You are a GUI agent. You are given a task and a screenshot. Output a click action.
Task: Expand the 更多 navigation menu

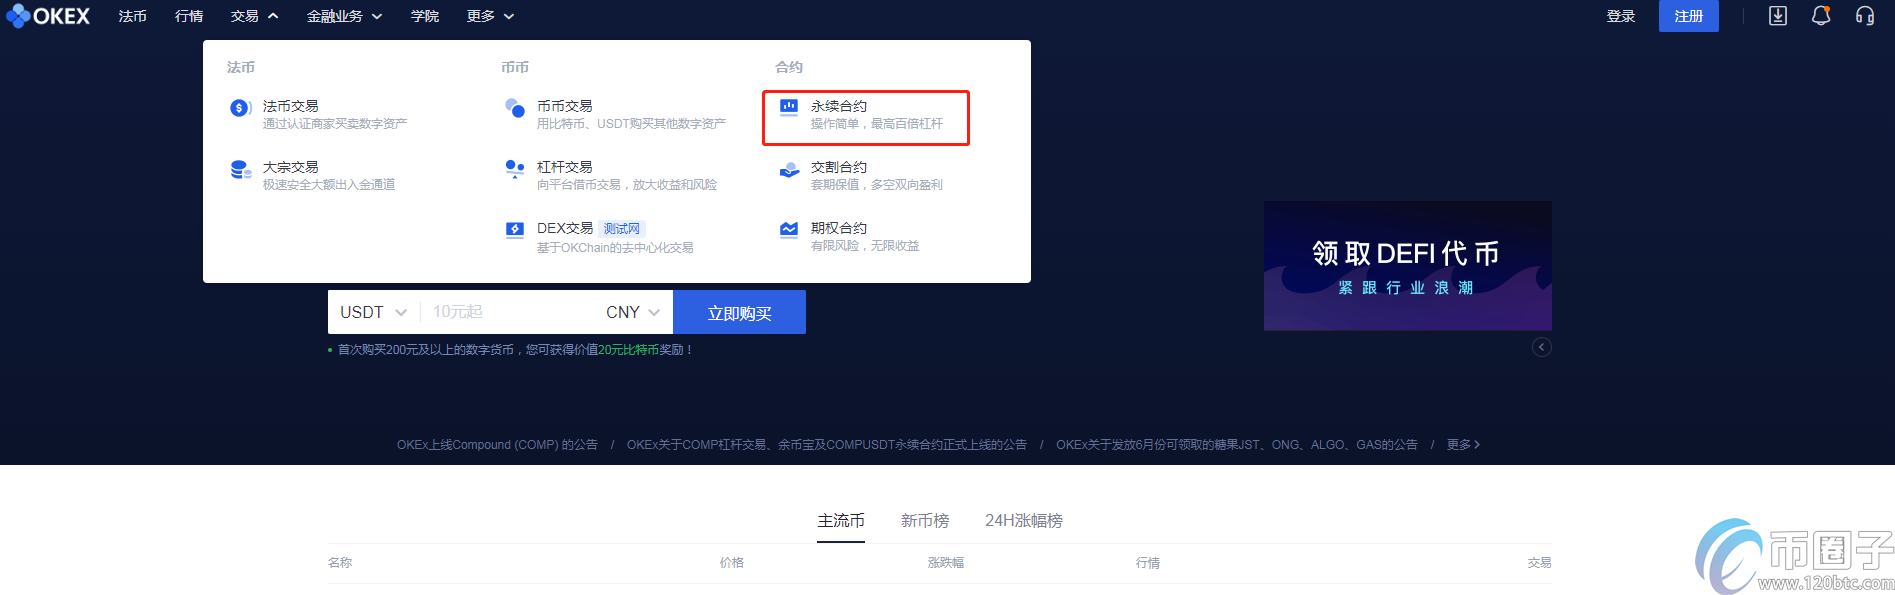[x=490, y=16]
